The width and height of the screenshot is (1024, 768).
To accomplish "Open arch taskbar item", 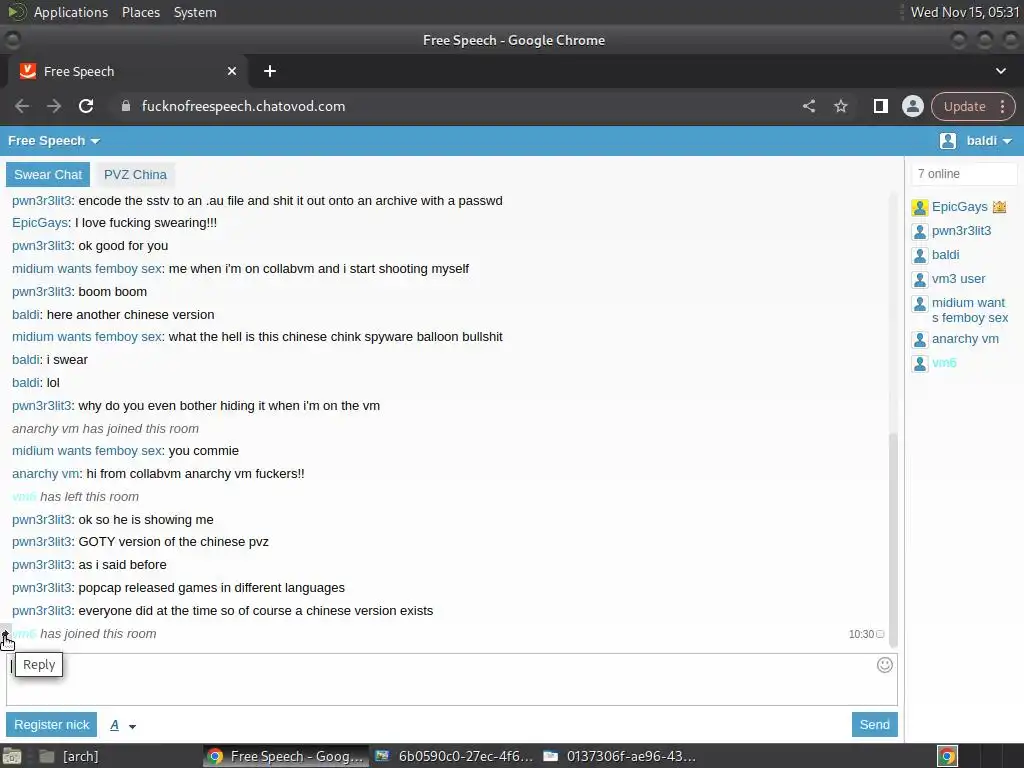I will tap(69, 756).
